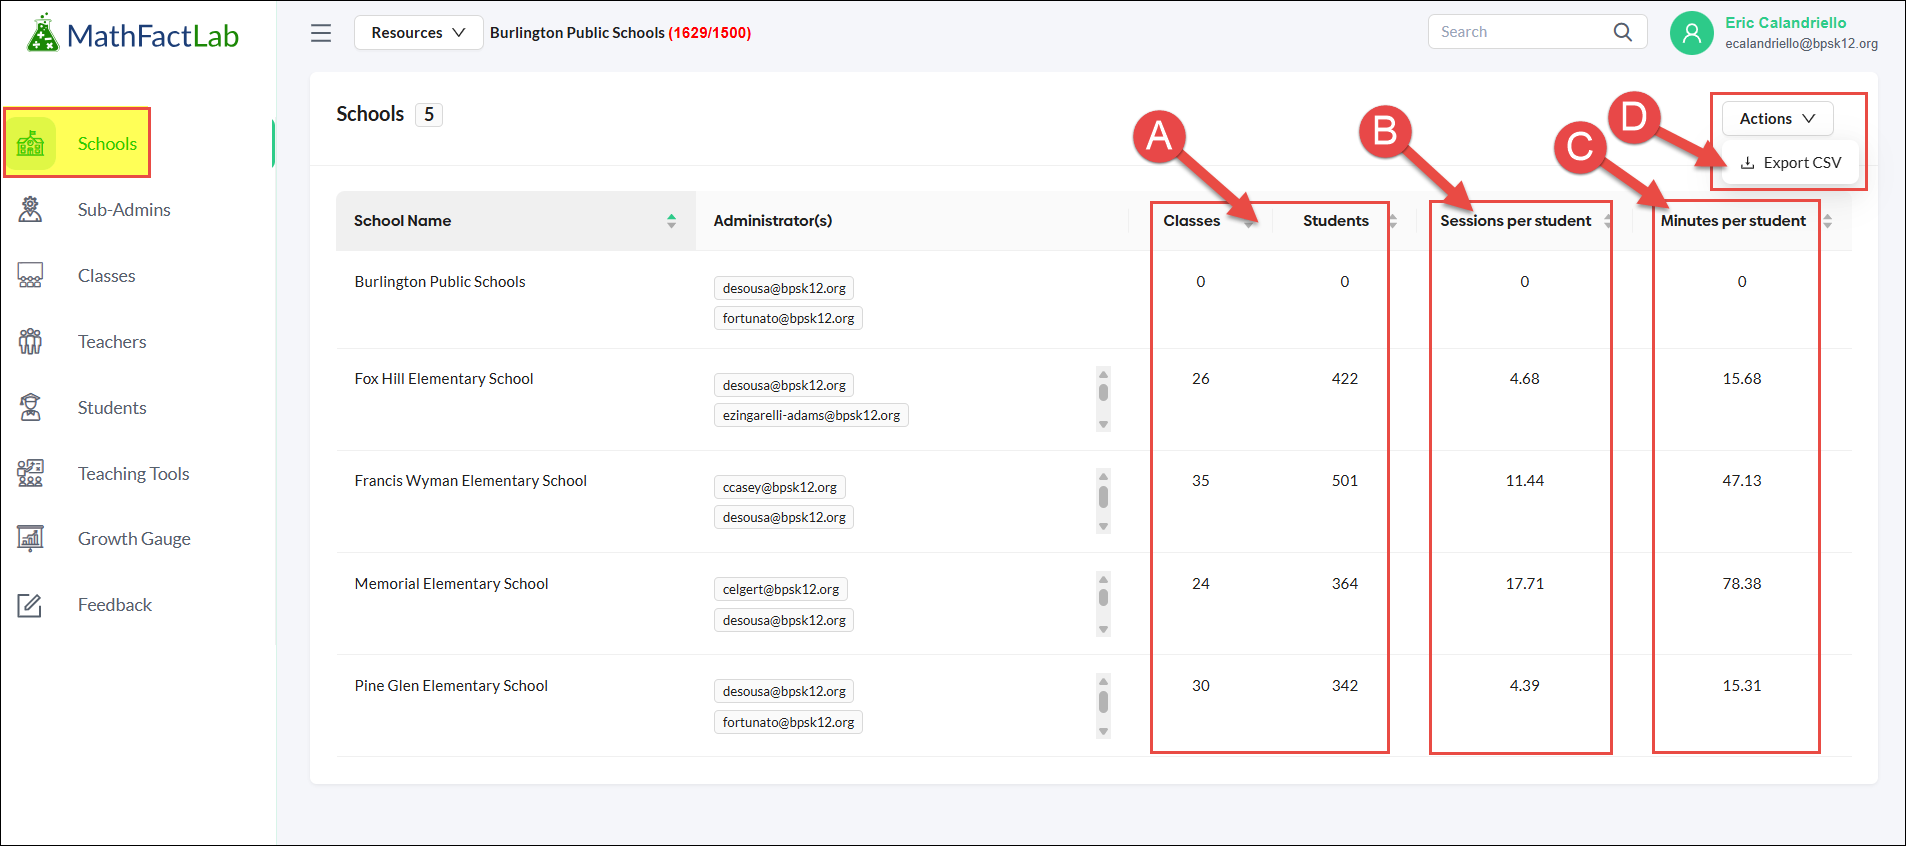This screenshot has height=846, width=1906.
Task: Click Memorial minutes value 78.38
Action: coord(1741,584)
